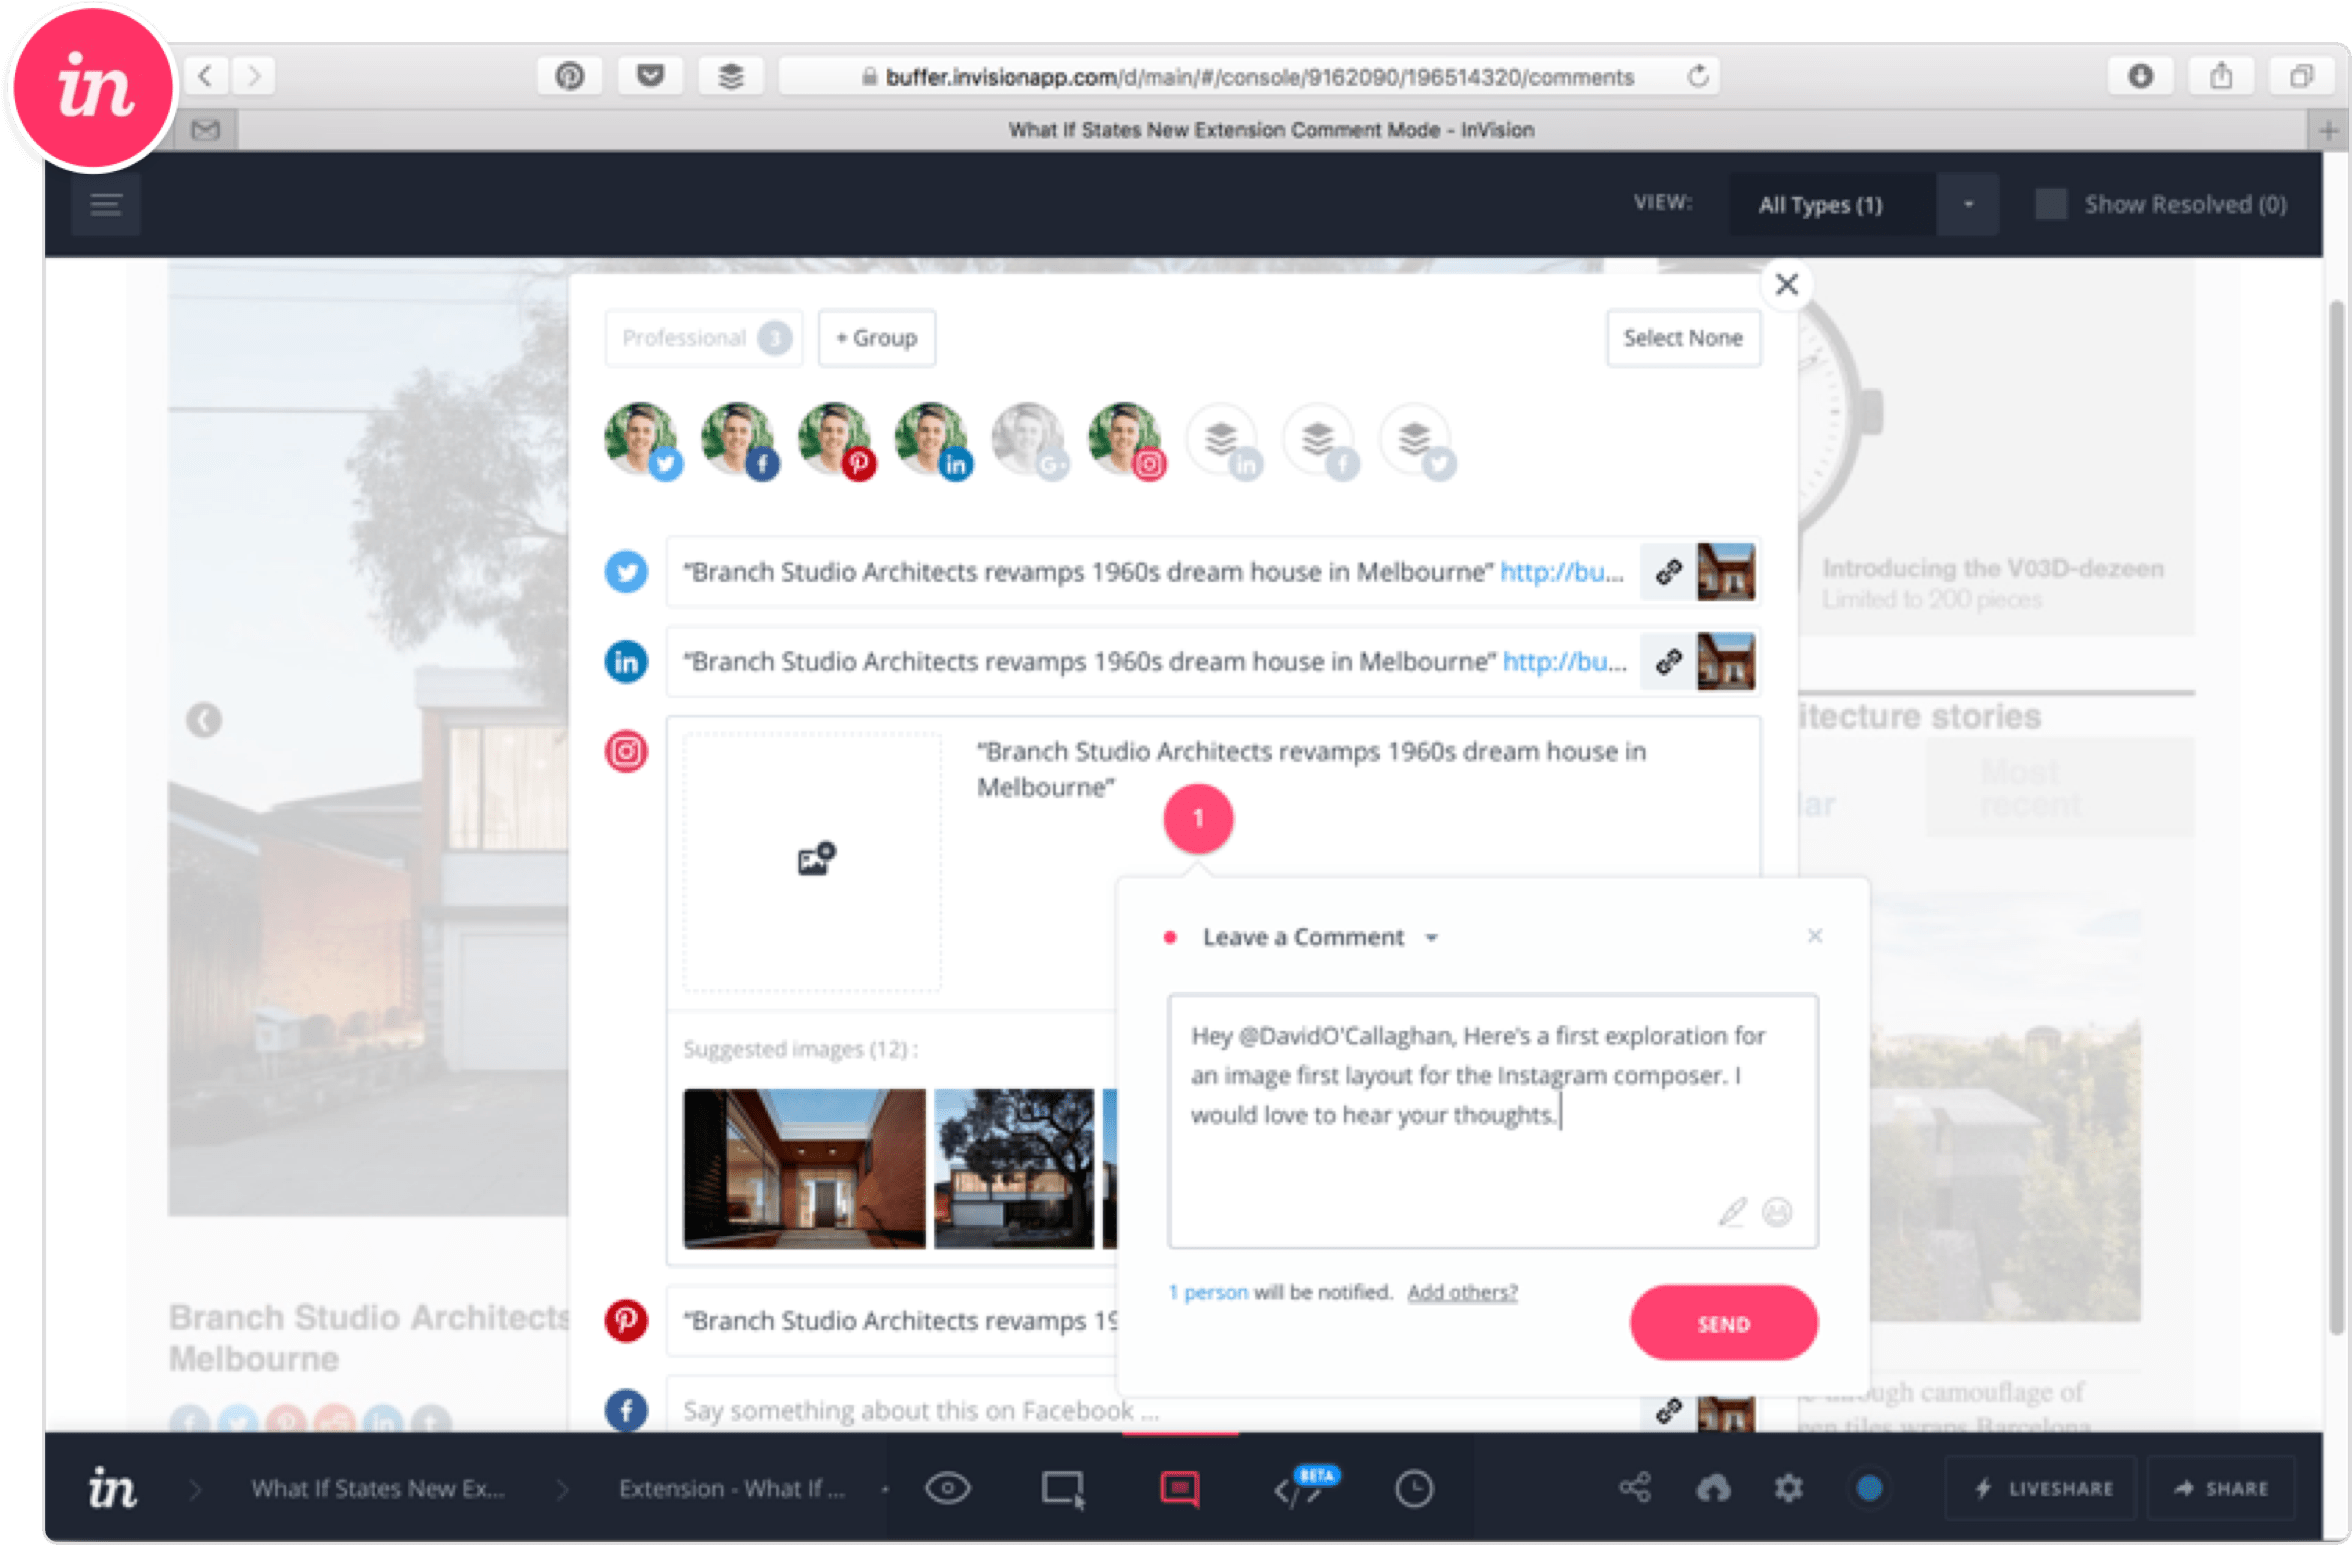Screen dimensions: 2352x1545
Task: Click the Add others? link
Action: coord(1462,1292)
